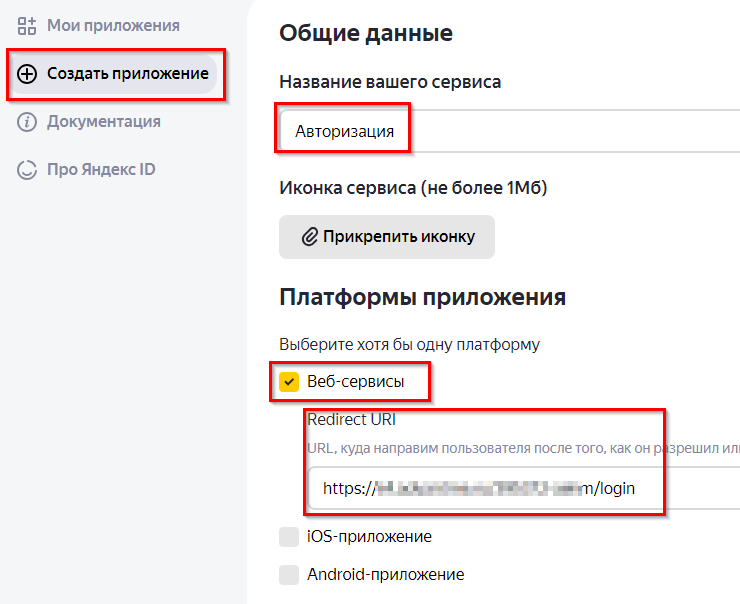Screen dimensions: 740x604
Task: Focus the service name field containing Авторизация
Action: tap(500, 131)
